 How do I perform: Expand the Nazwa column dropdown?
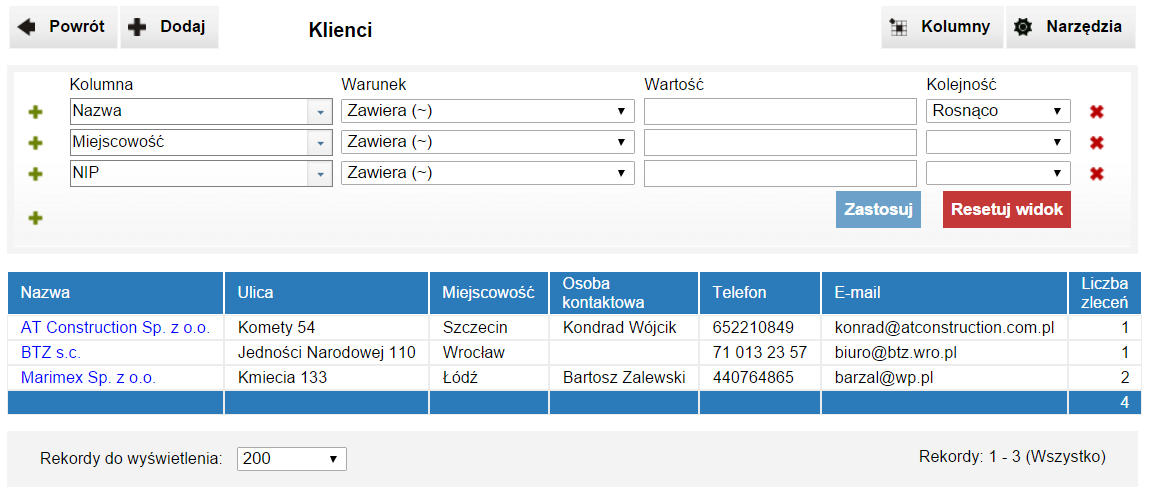click(x=320, y=112)
